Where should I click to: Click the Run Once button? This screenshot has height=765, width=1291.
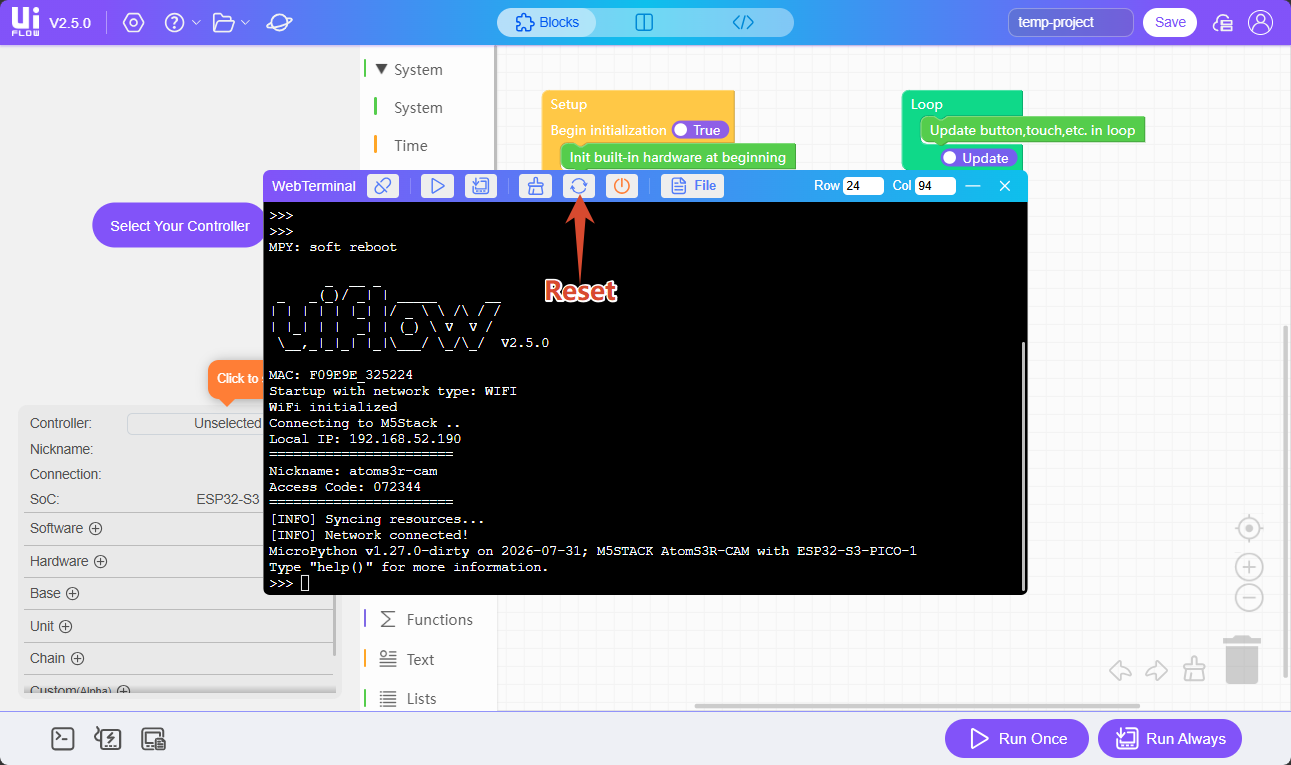click(x=1017, y=739)
